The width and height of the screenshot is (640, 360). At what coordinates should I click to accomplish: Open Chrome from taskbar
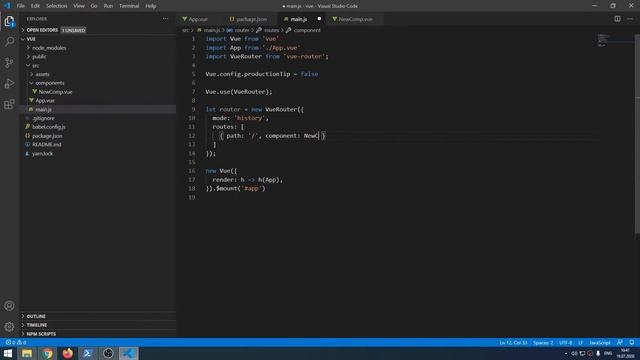tap(47, 353)
